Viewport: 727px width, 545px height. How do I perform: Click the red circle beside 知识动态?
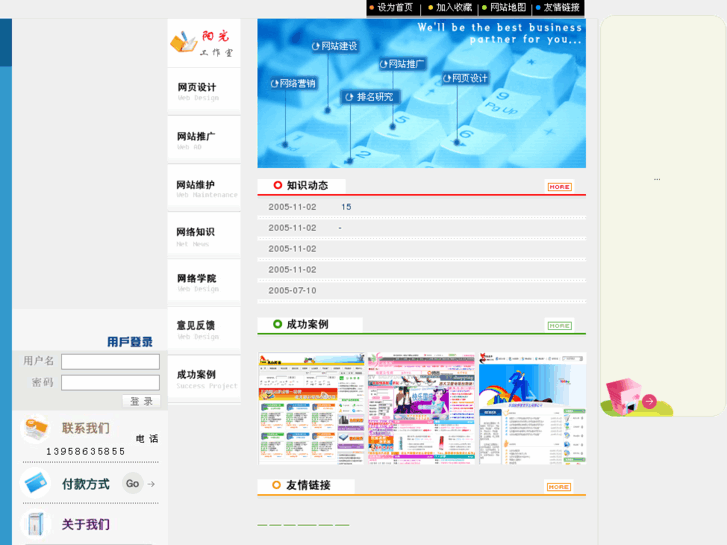(278, 186)
